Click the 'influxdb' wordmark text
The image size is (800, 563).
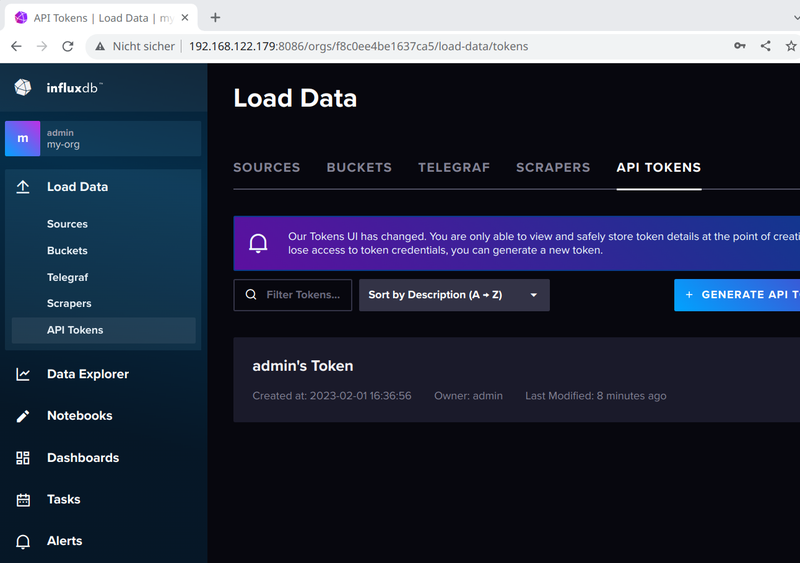point(74,88)
